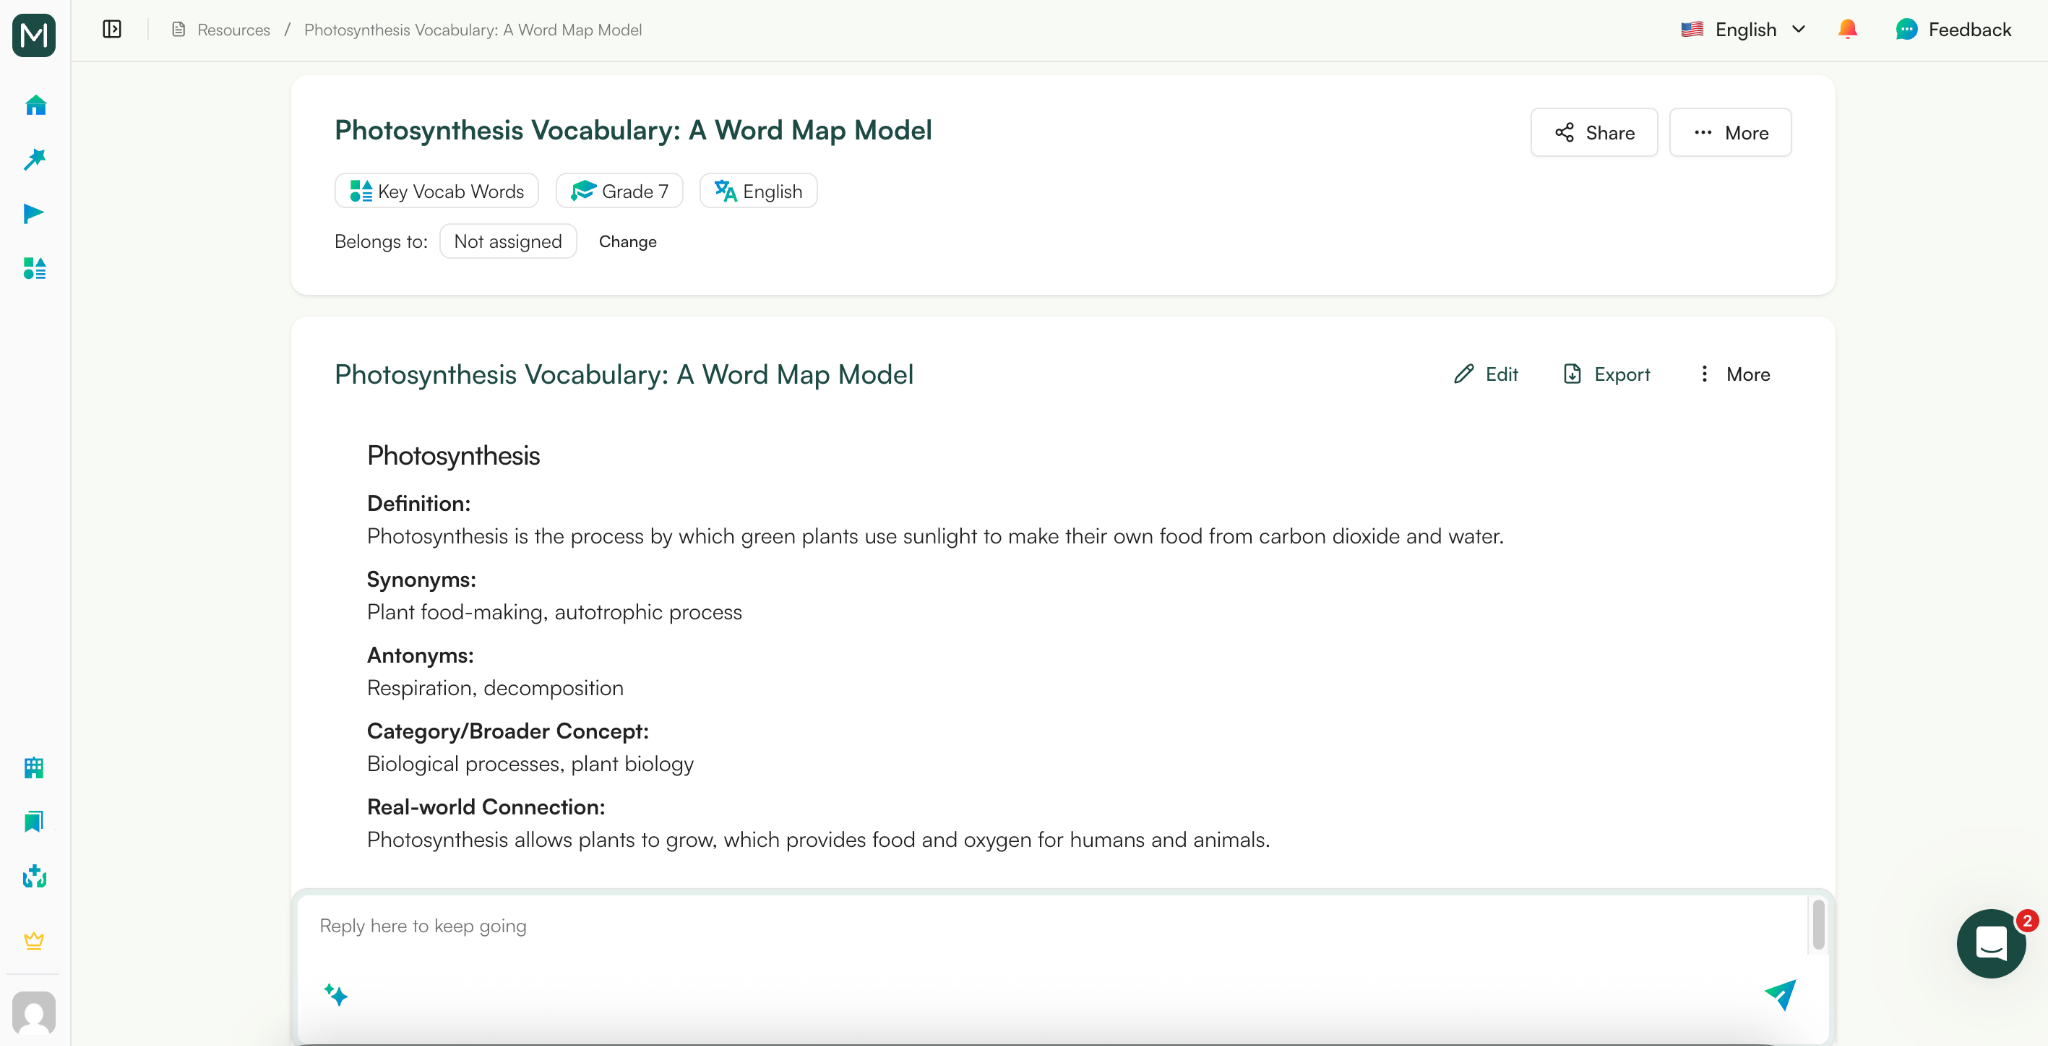
Task: Navigate to Resources in the breadcrumb
Action: point(234,29)
